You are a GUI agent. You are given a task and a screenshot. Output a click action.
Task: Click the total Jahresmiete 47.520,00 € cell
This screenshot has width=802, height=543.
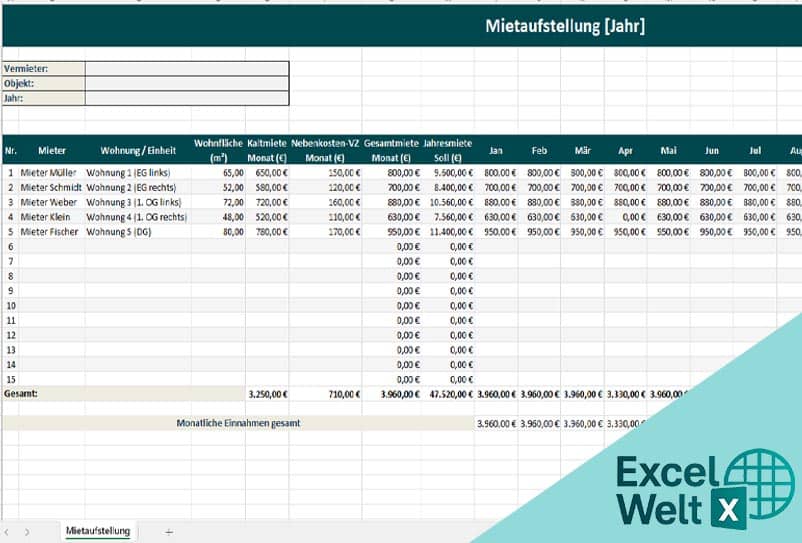447,394
